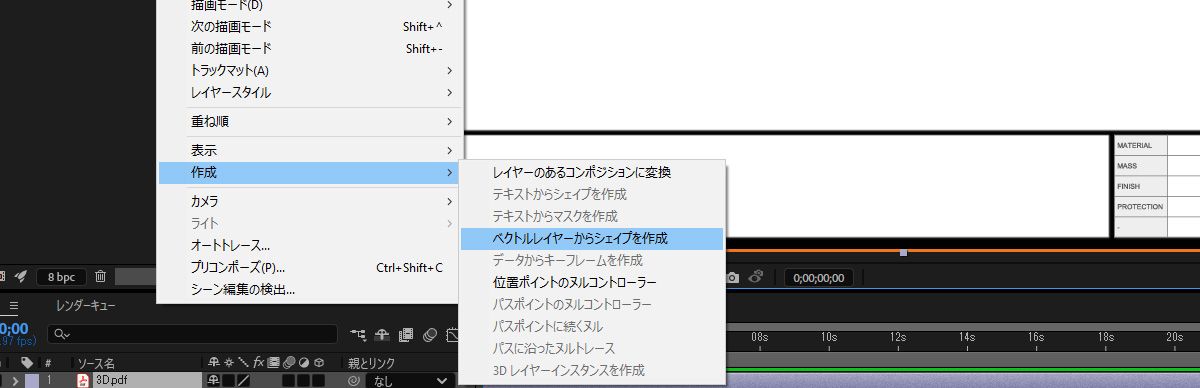Toggle shy switch for 3D.pdf layer
The image size is (1200, 388).
click(x=212, y=381)
